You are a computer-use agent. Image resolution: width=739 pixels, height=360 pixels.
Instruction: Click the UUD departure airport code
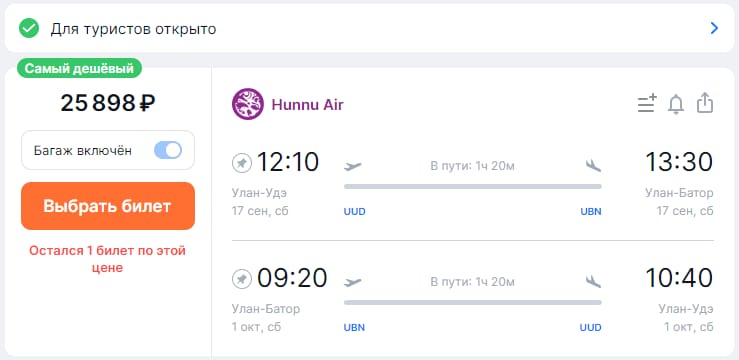click(x=354, y=212)
